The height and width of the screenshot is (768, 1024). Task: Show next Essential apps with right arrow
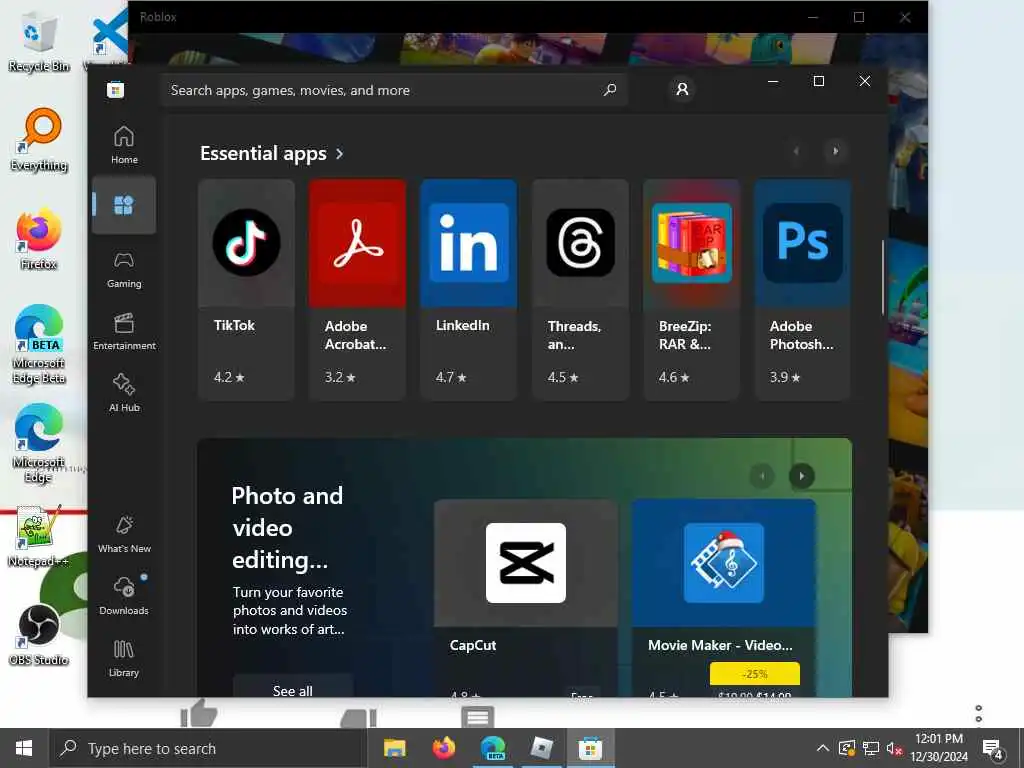point(835,151)
